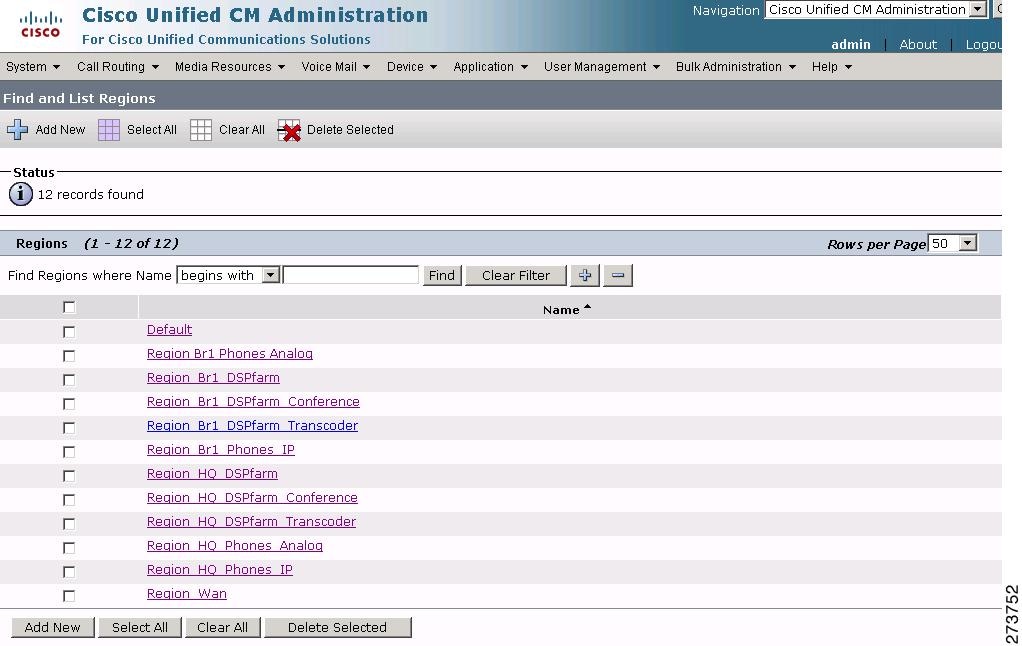The width and height of the screenshot is (1022, 646).
Task: Open the Navigation dropdown
Action: (x=875, y=10)
